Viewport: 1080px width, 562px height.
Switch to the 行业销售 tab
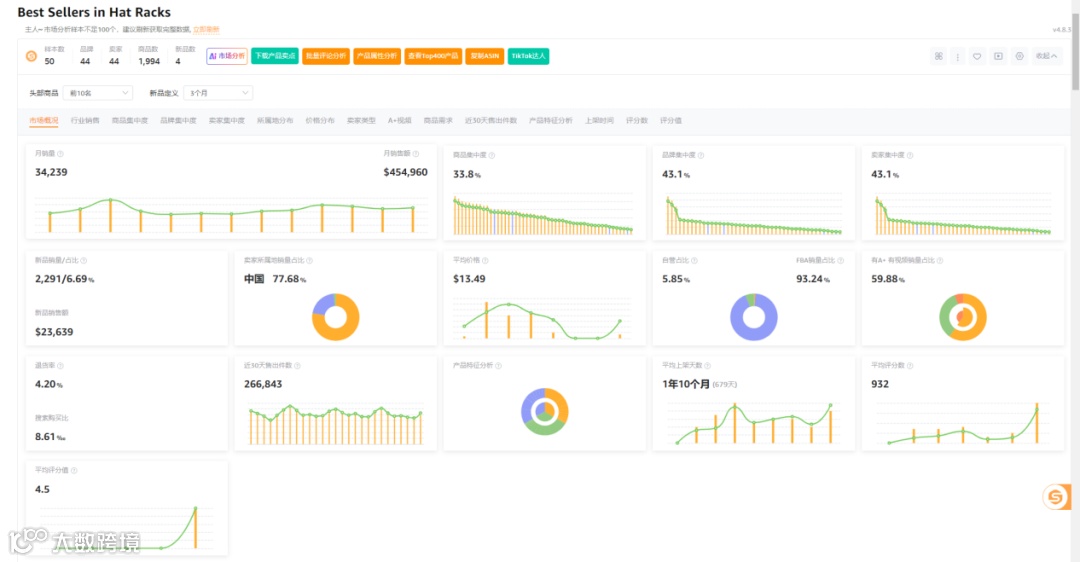point(85,121)
